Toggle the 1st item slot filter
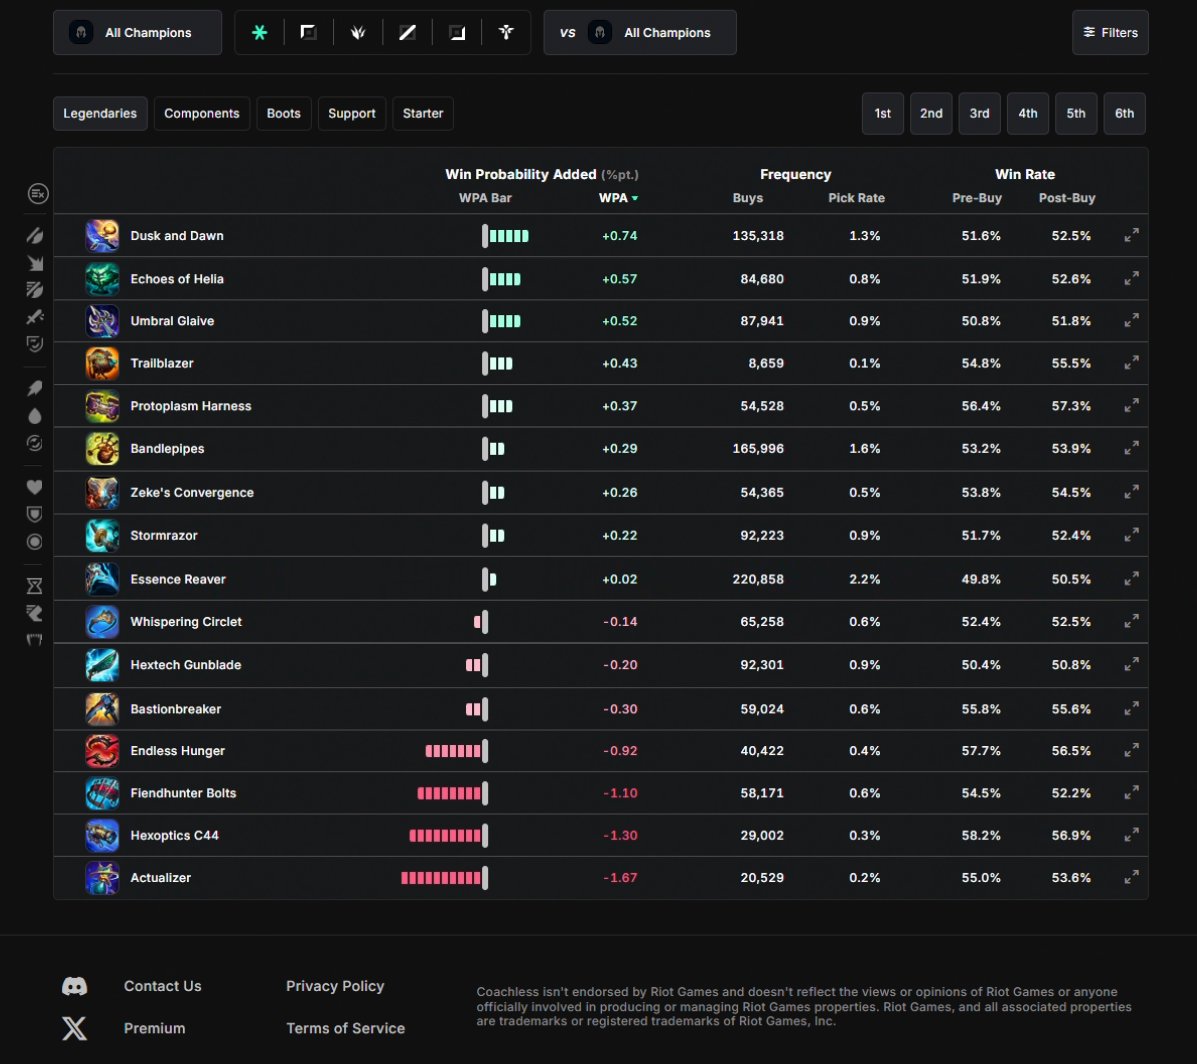The image size is (1197, 1064). pyautogui.click(x=882, y=113)
